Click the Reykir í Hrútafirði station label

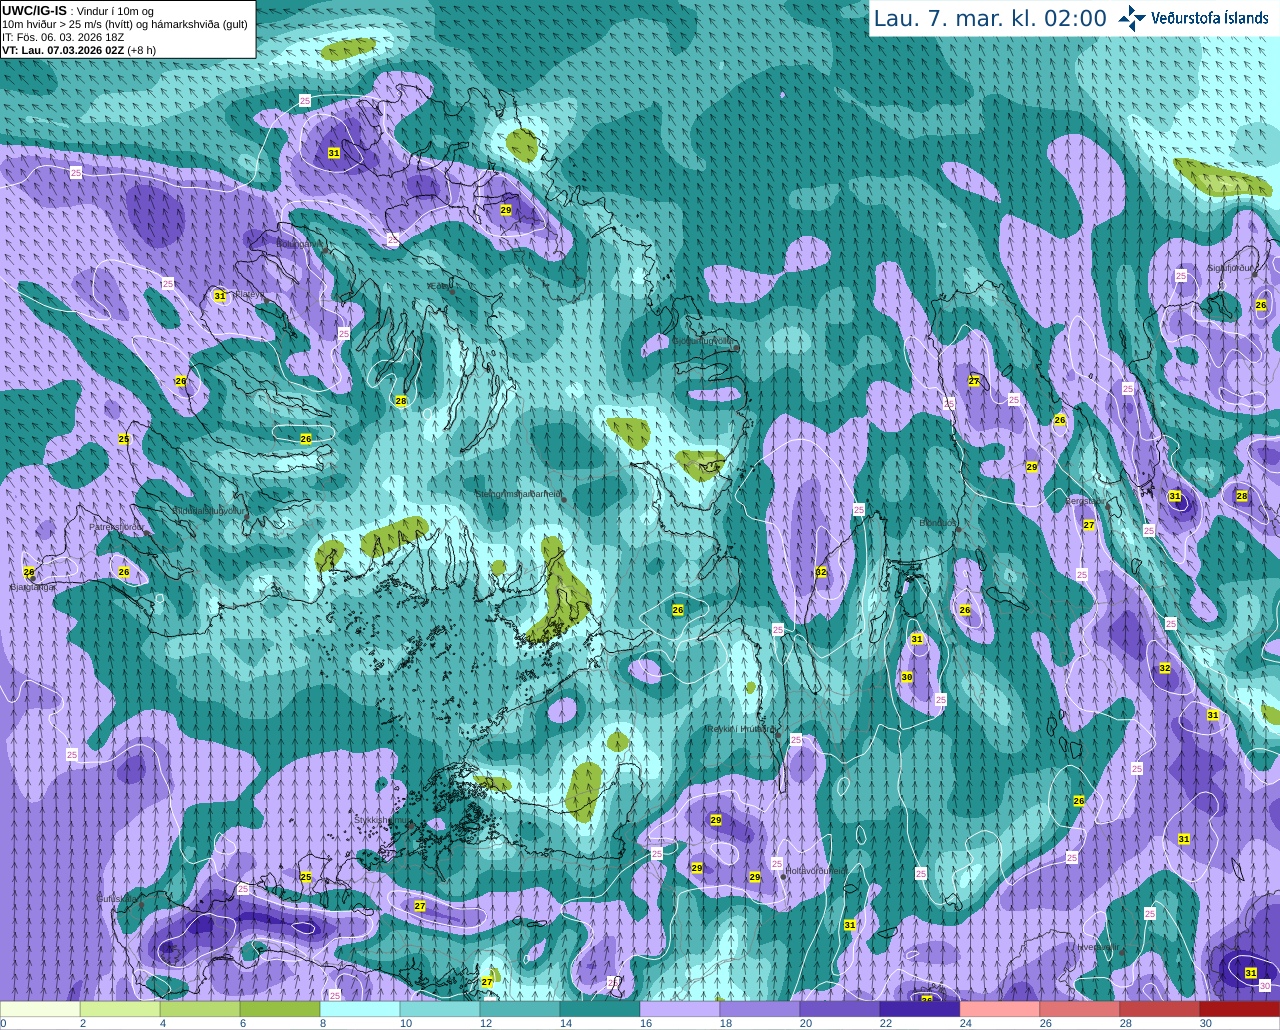pyautogui.click(x=741, y=729)
